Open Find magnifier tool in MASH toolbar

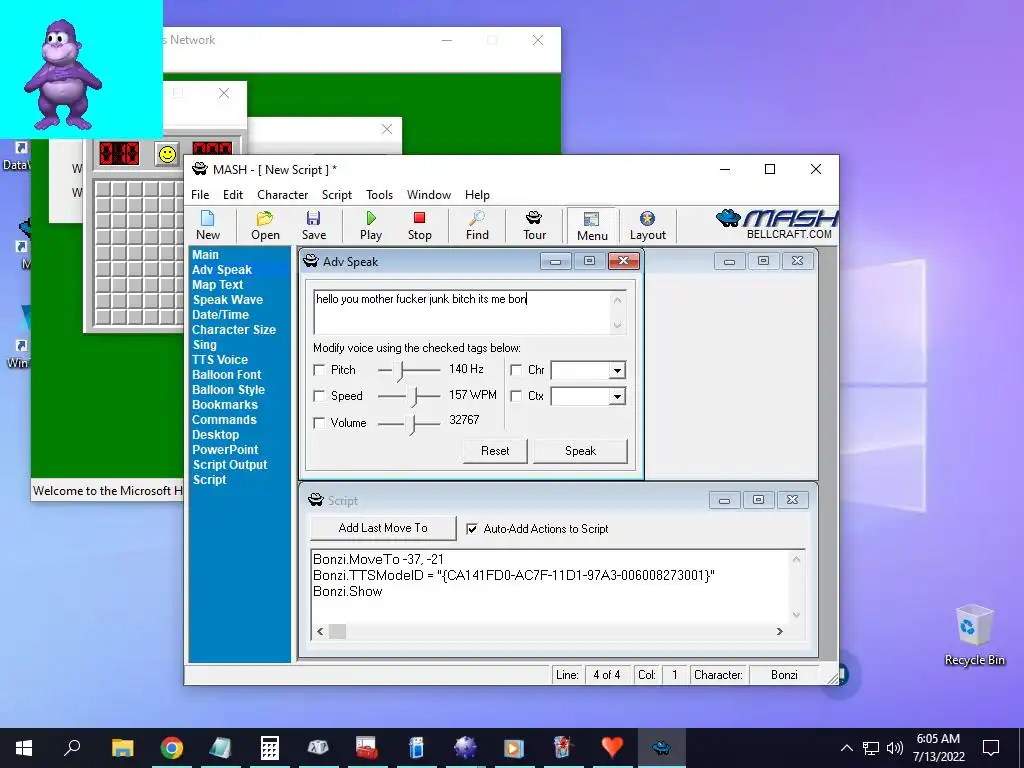[477, 225]
